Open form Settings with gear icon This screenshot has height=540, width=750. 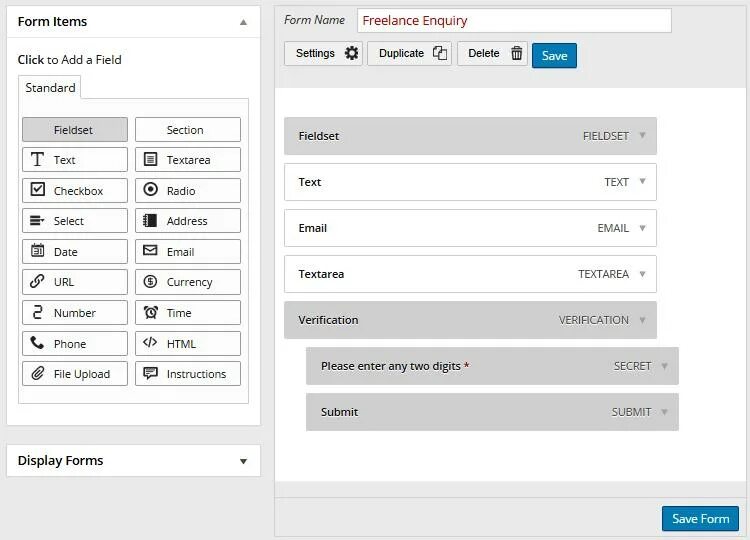click(323, 53)
